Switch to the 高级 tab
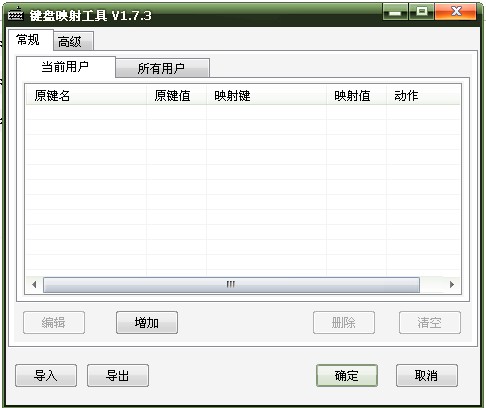Screen dimensions: 486x408 click(73, 41)
